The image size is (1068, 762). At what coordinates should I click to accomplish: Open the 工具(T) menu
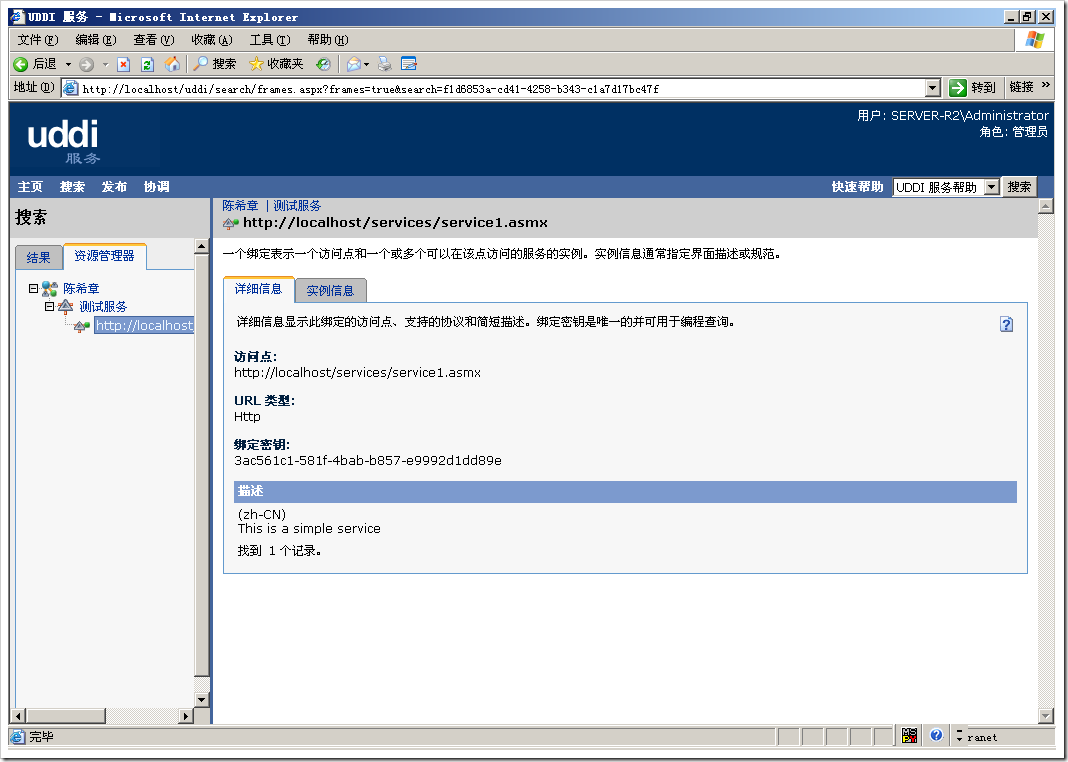270,39
